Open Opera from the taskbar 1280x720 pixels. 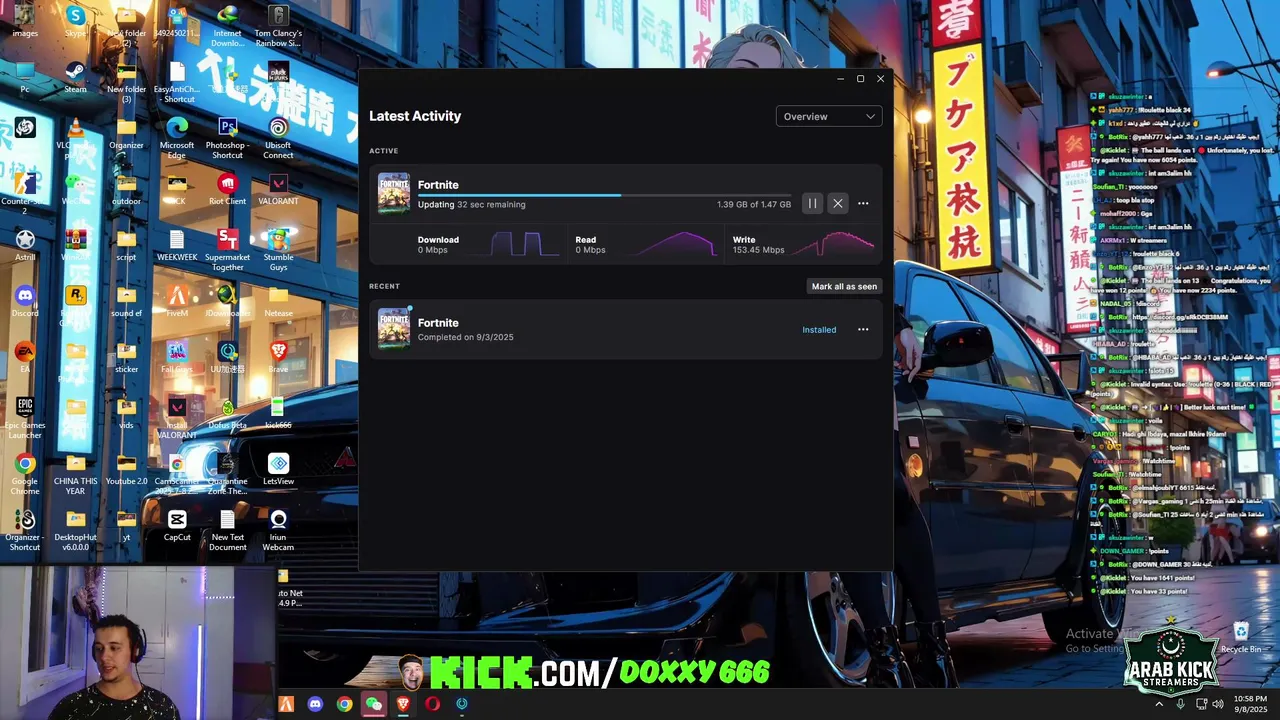coord(432,704)
